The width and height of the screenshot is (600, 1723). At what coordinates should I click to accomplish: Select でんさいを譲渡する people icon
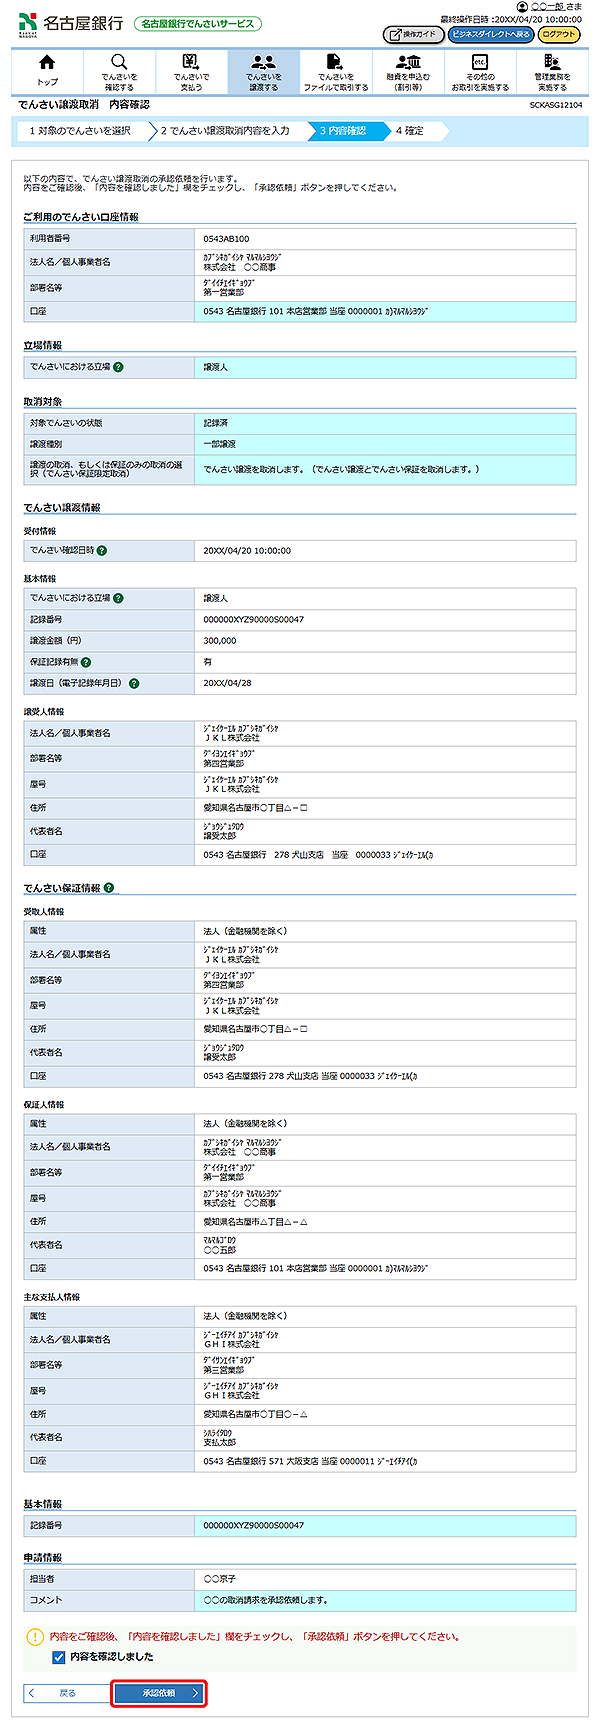pos(263,71)
